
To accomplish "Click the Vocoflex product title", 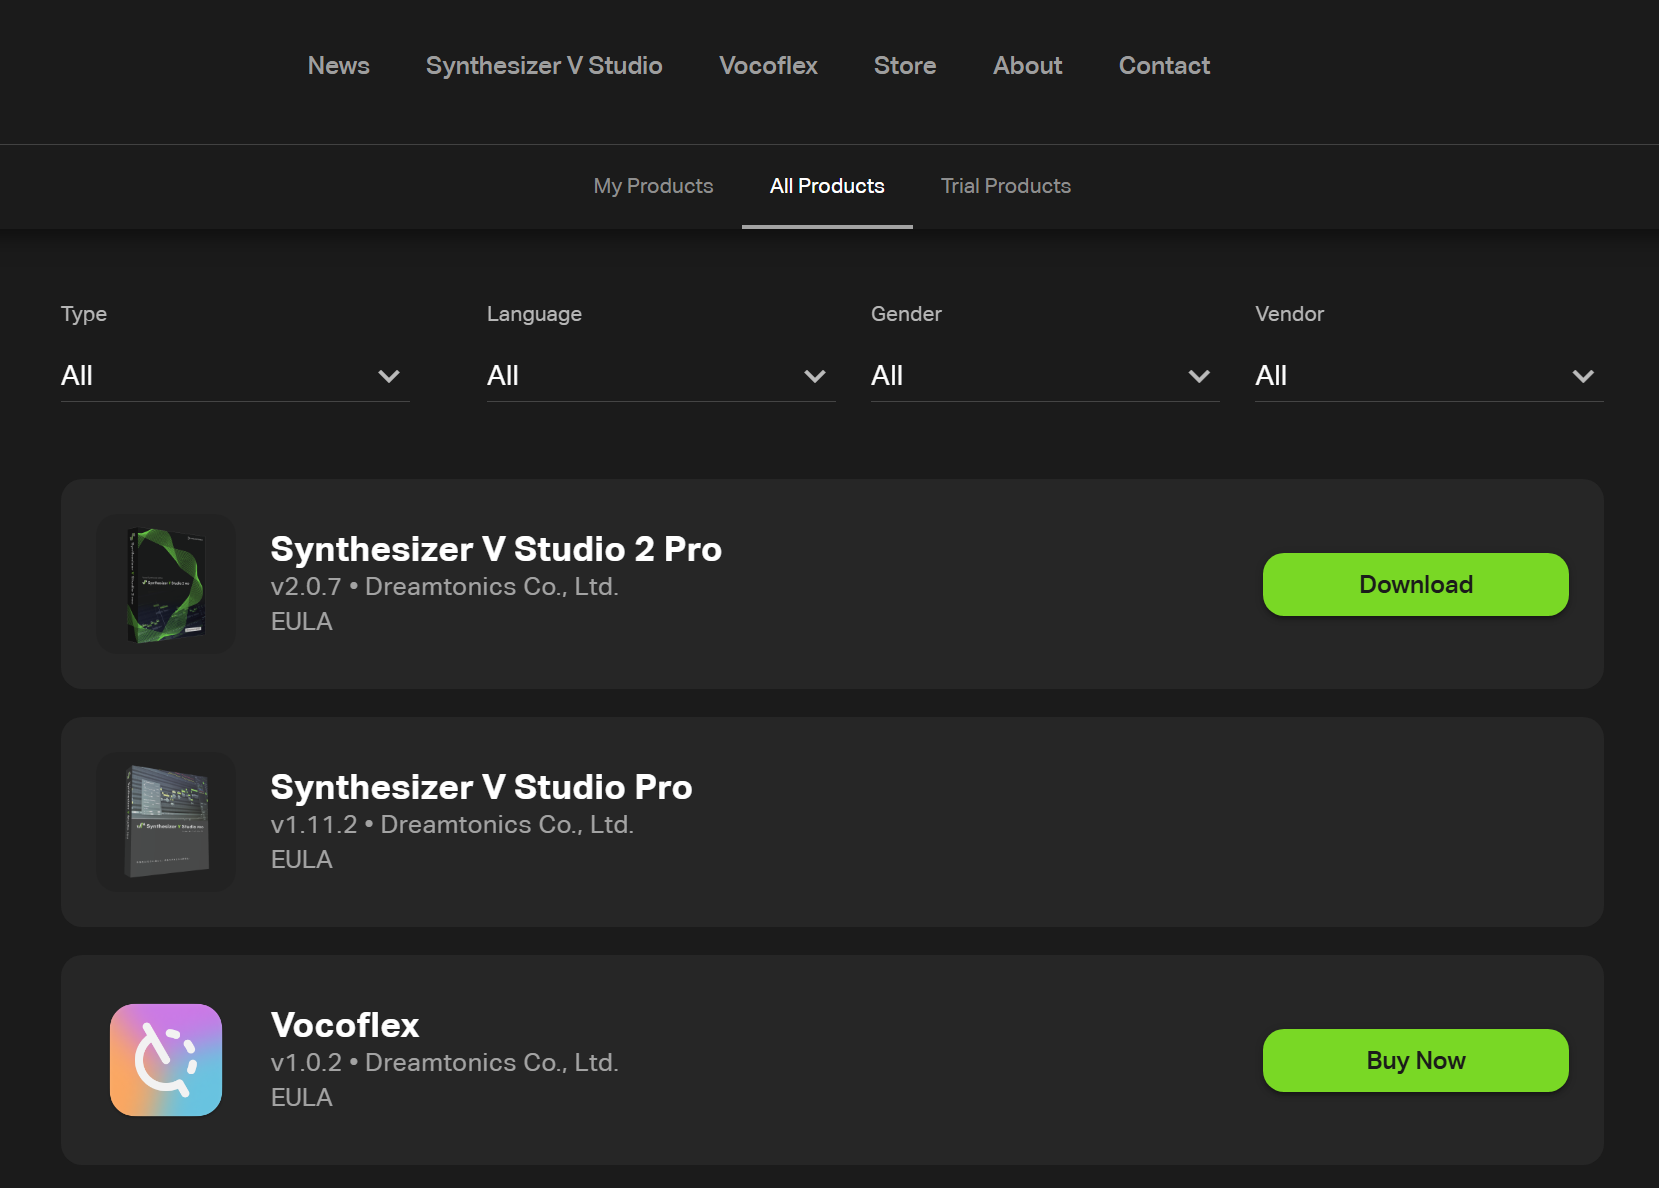I will (345, 1025).
